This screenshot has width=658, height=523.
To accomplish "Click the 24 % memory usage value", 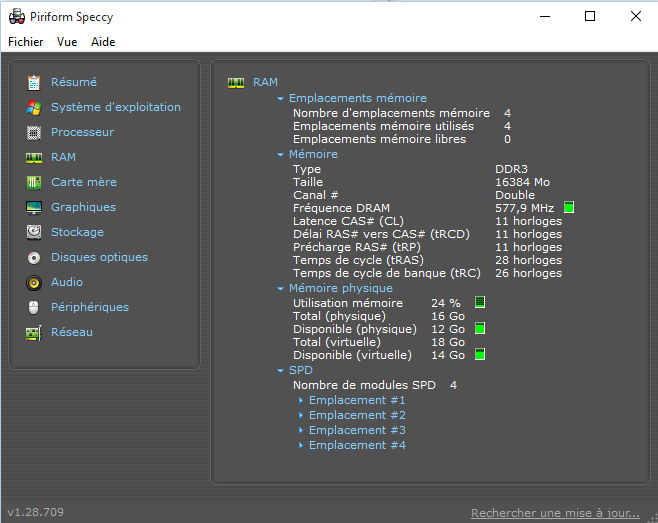I will point(446,303).
